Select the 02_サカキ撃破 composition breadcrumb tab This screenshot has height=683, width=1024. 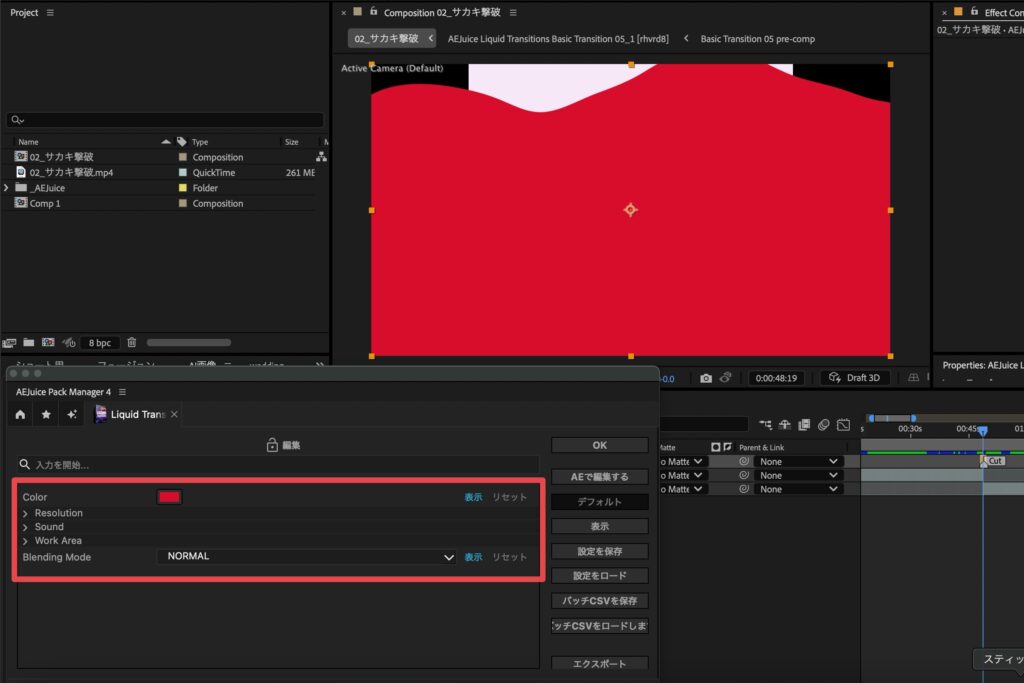click(386, 39)
